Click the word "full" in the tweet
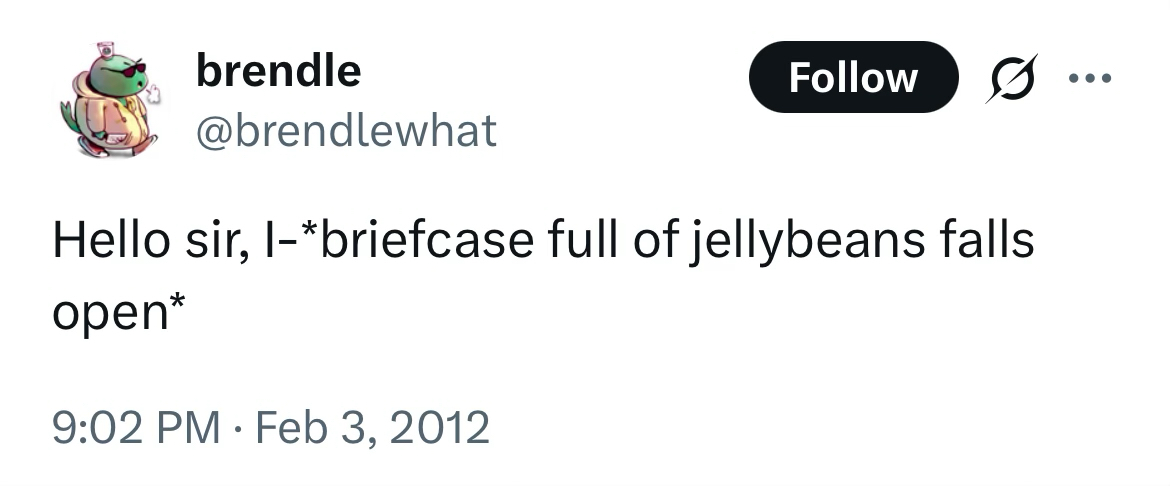The height and width of the screenshot is (486, 1170). (x=580, y=242)
